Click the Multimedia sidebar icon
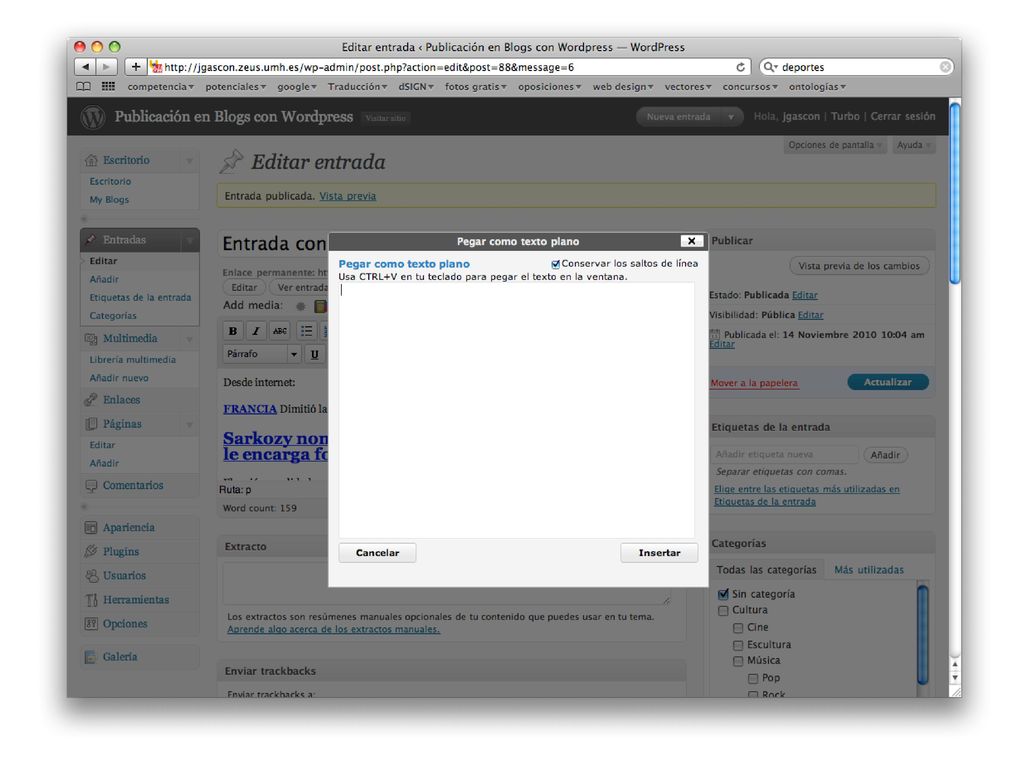 pyautogui.click(x=91, y=338)
